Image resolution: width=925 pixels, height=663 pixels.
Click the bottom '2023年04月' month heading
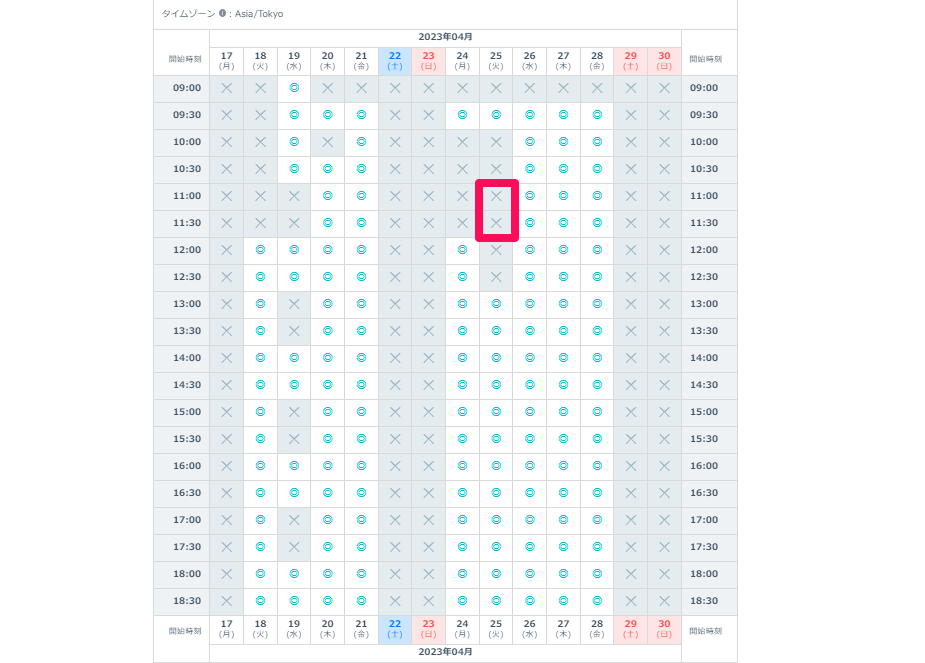[x=445, y=652]
